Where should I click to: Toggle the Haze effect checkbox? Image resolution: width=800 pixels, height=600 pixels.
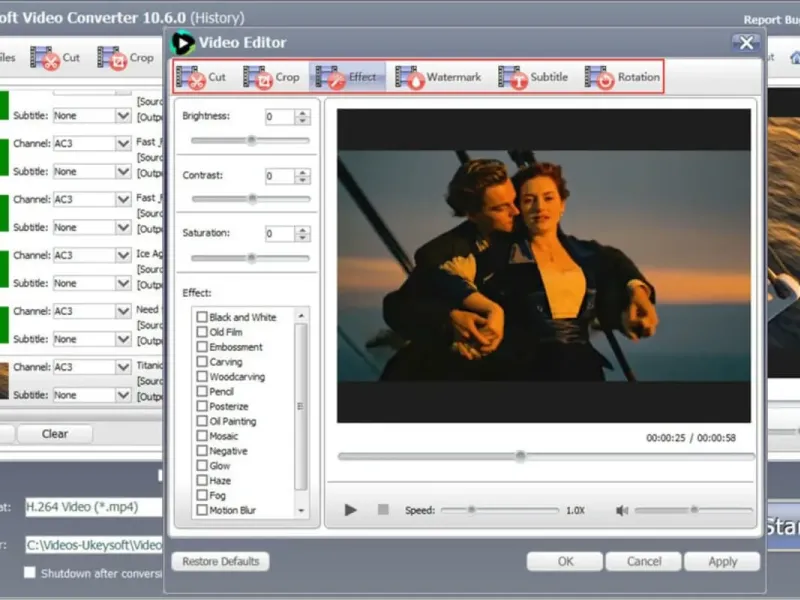point(202,480)
